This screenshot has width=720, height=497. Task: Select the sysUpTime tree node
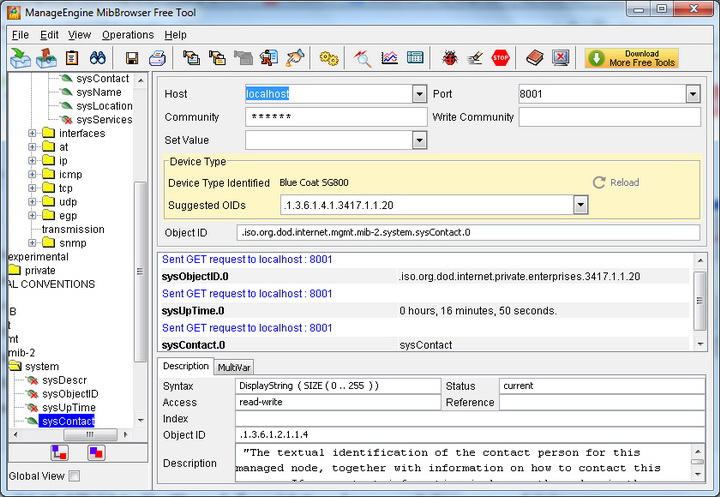click(69, 407)
